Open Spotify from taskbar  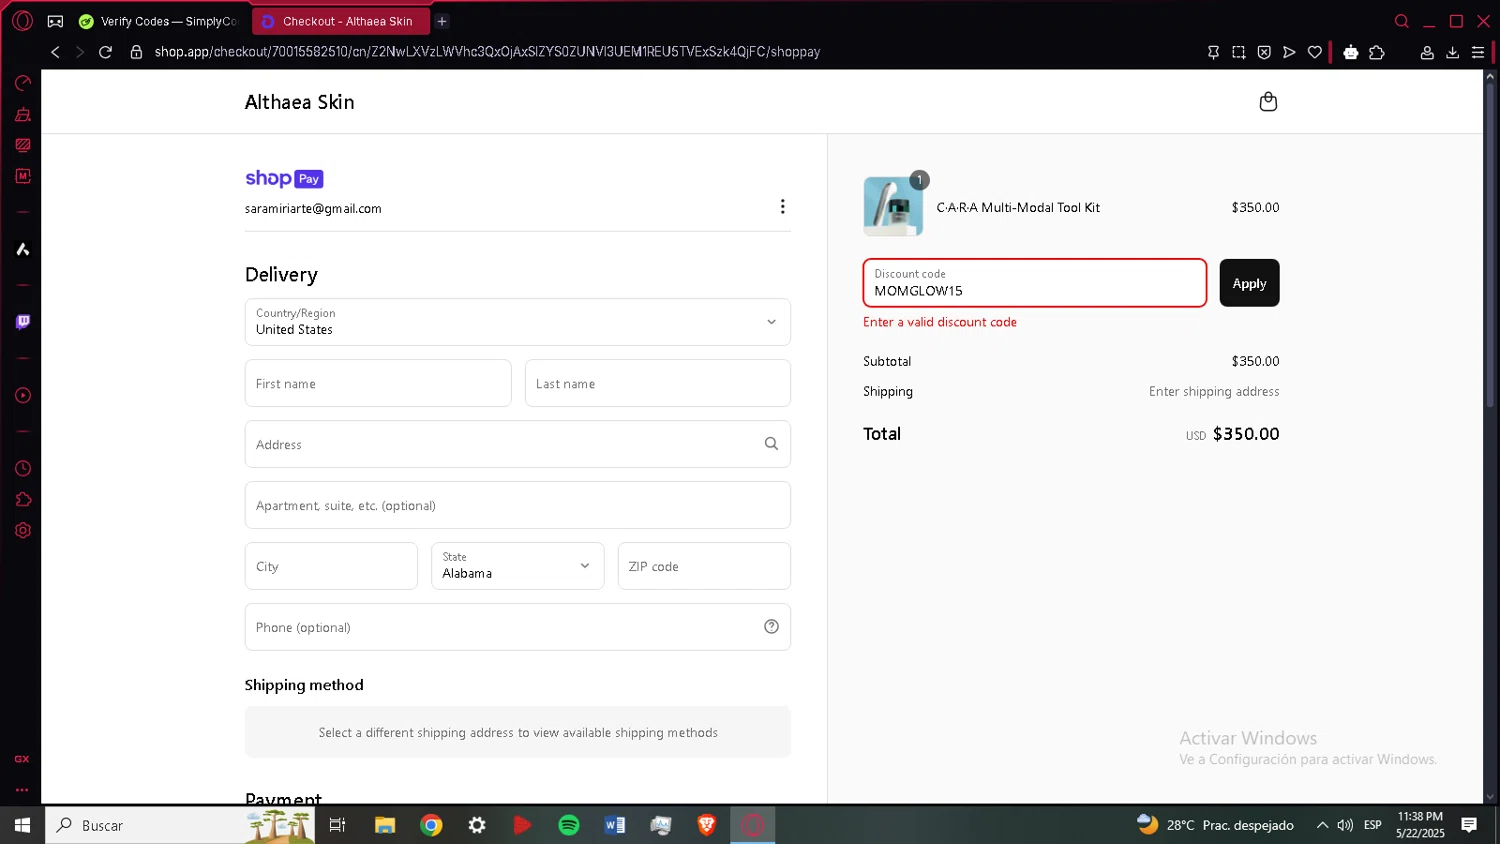coord(569,825)
